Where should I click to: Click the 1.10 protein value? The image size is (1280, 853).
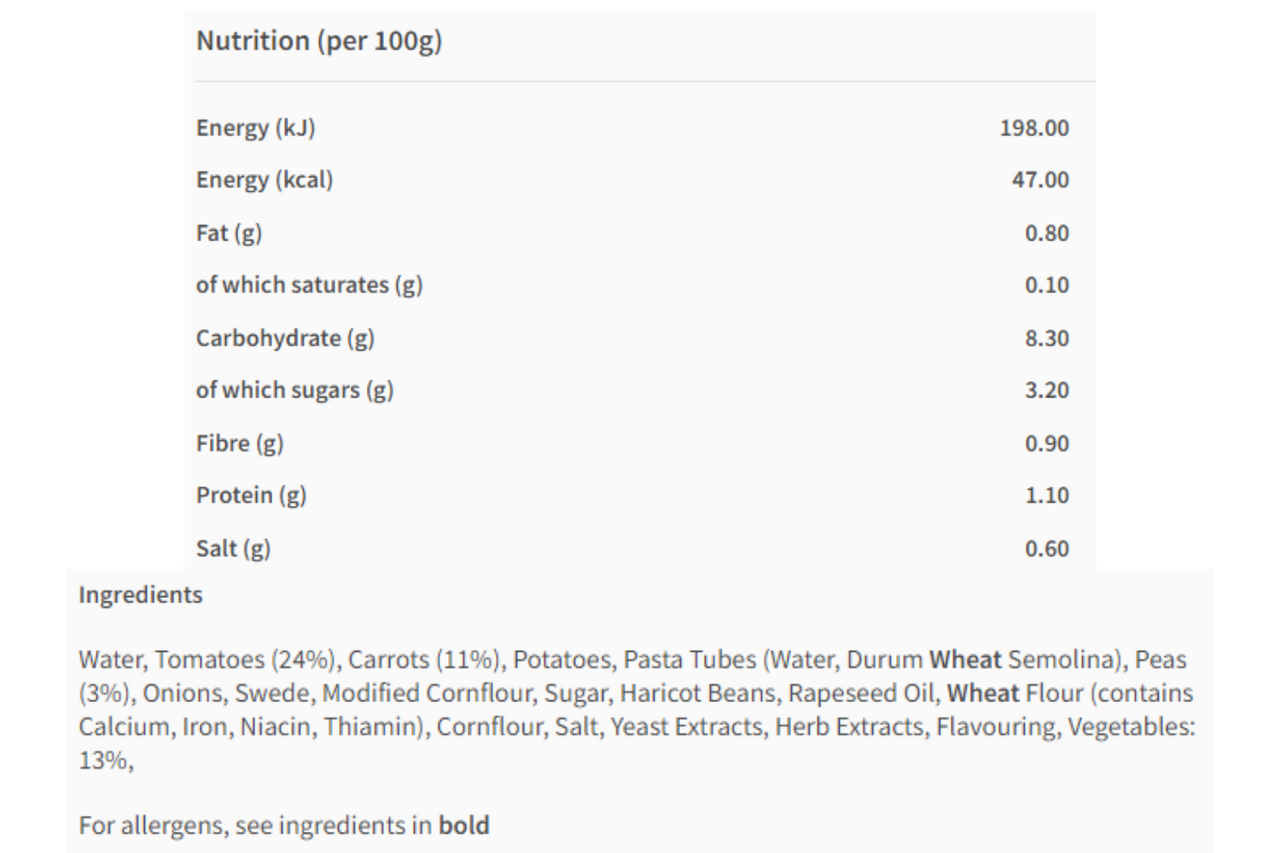pos(1046,495)
